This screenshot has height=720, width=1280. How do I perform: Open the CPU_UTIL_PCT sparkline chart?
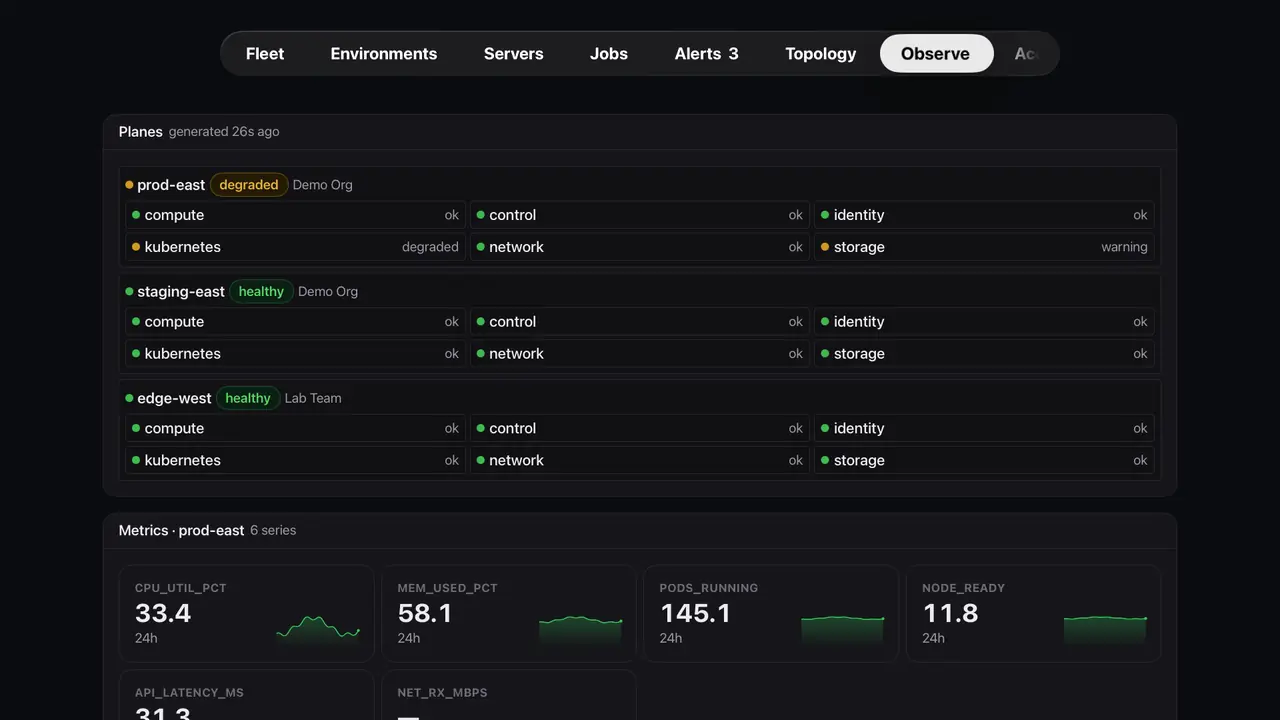[318, 629]
